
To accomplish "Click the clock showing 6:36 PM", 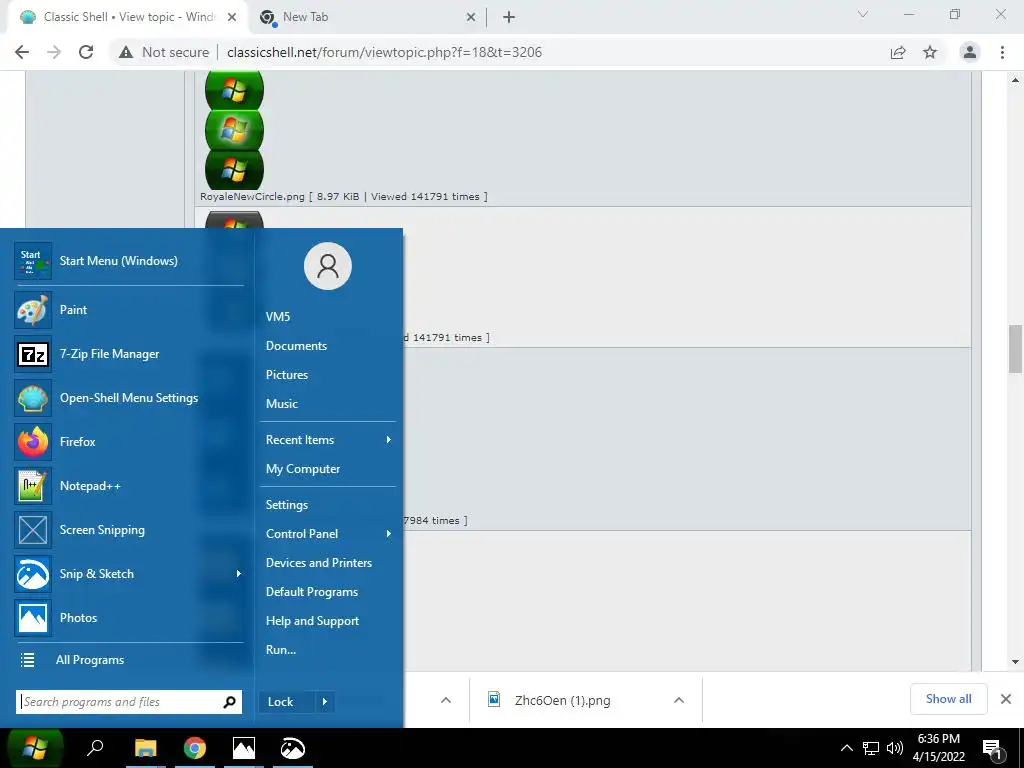I will [938, 739].
